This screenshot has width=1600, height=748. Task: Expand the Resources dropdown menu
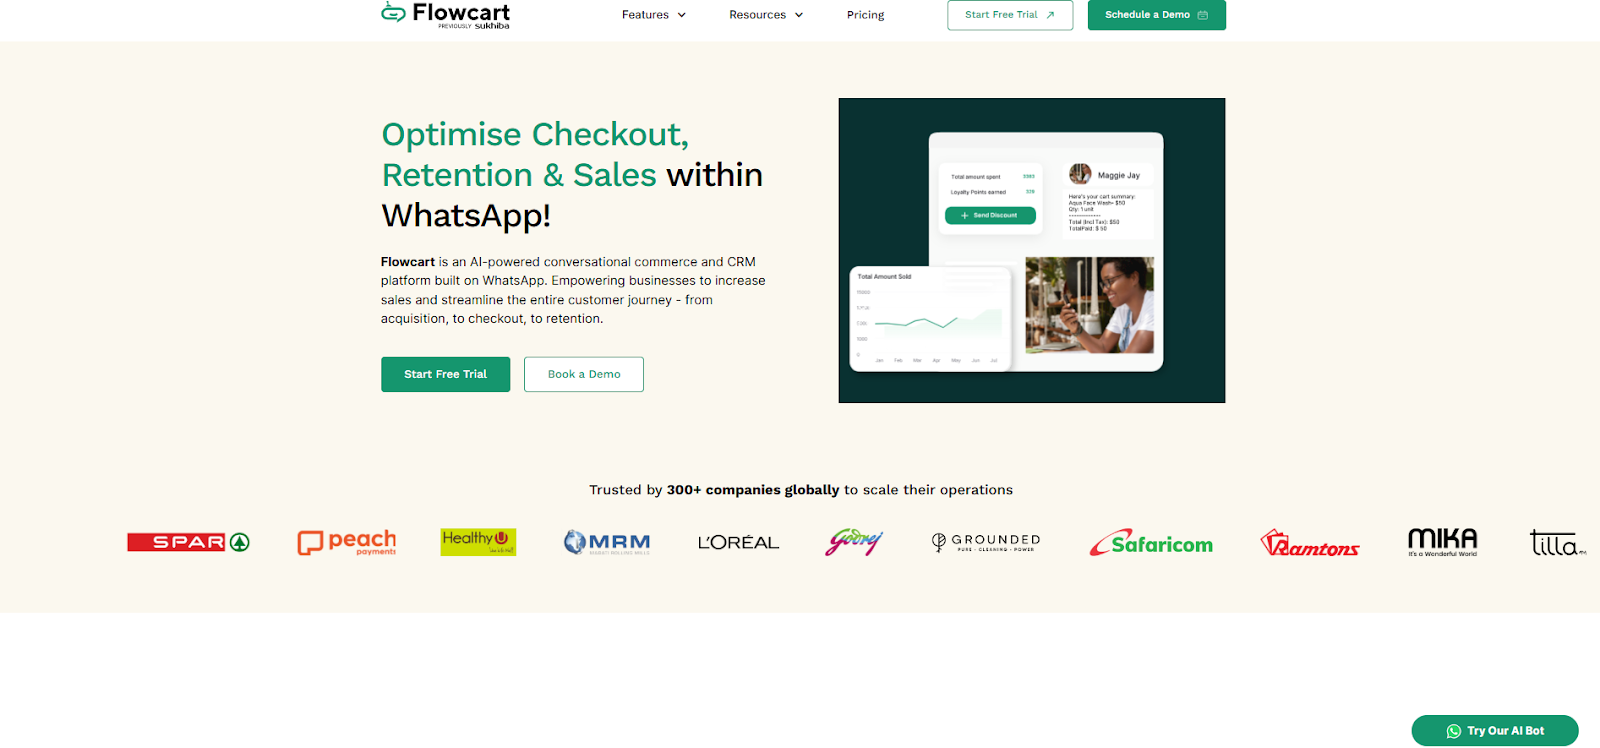pyautogui.click(x=766, y=15)
